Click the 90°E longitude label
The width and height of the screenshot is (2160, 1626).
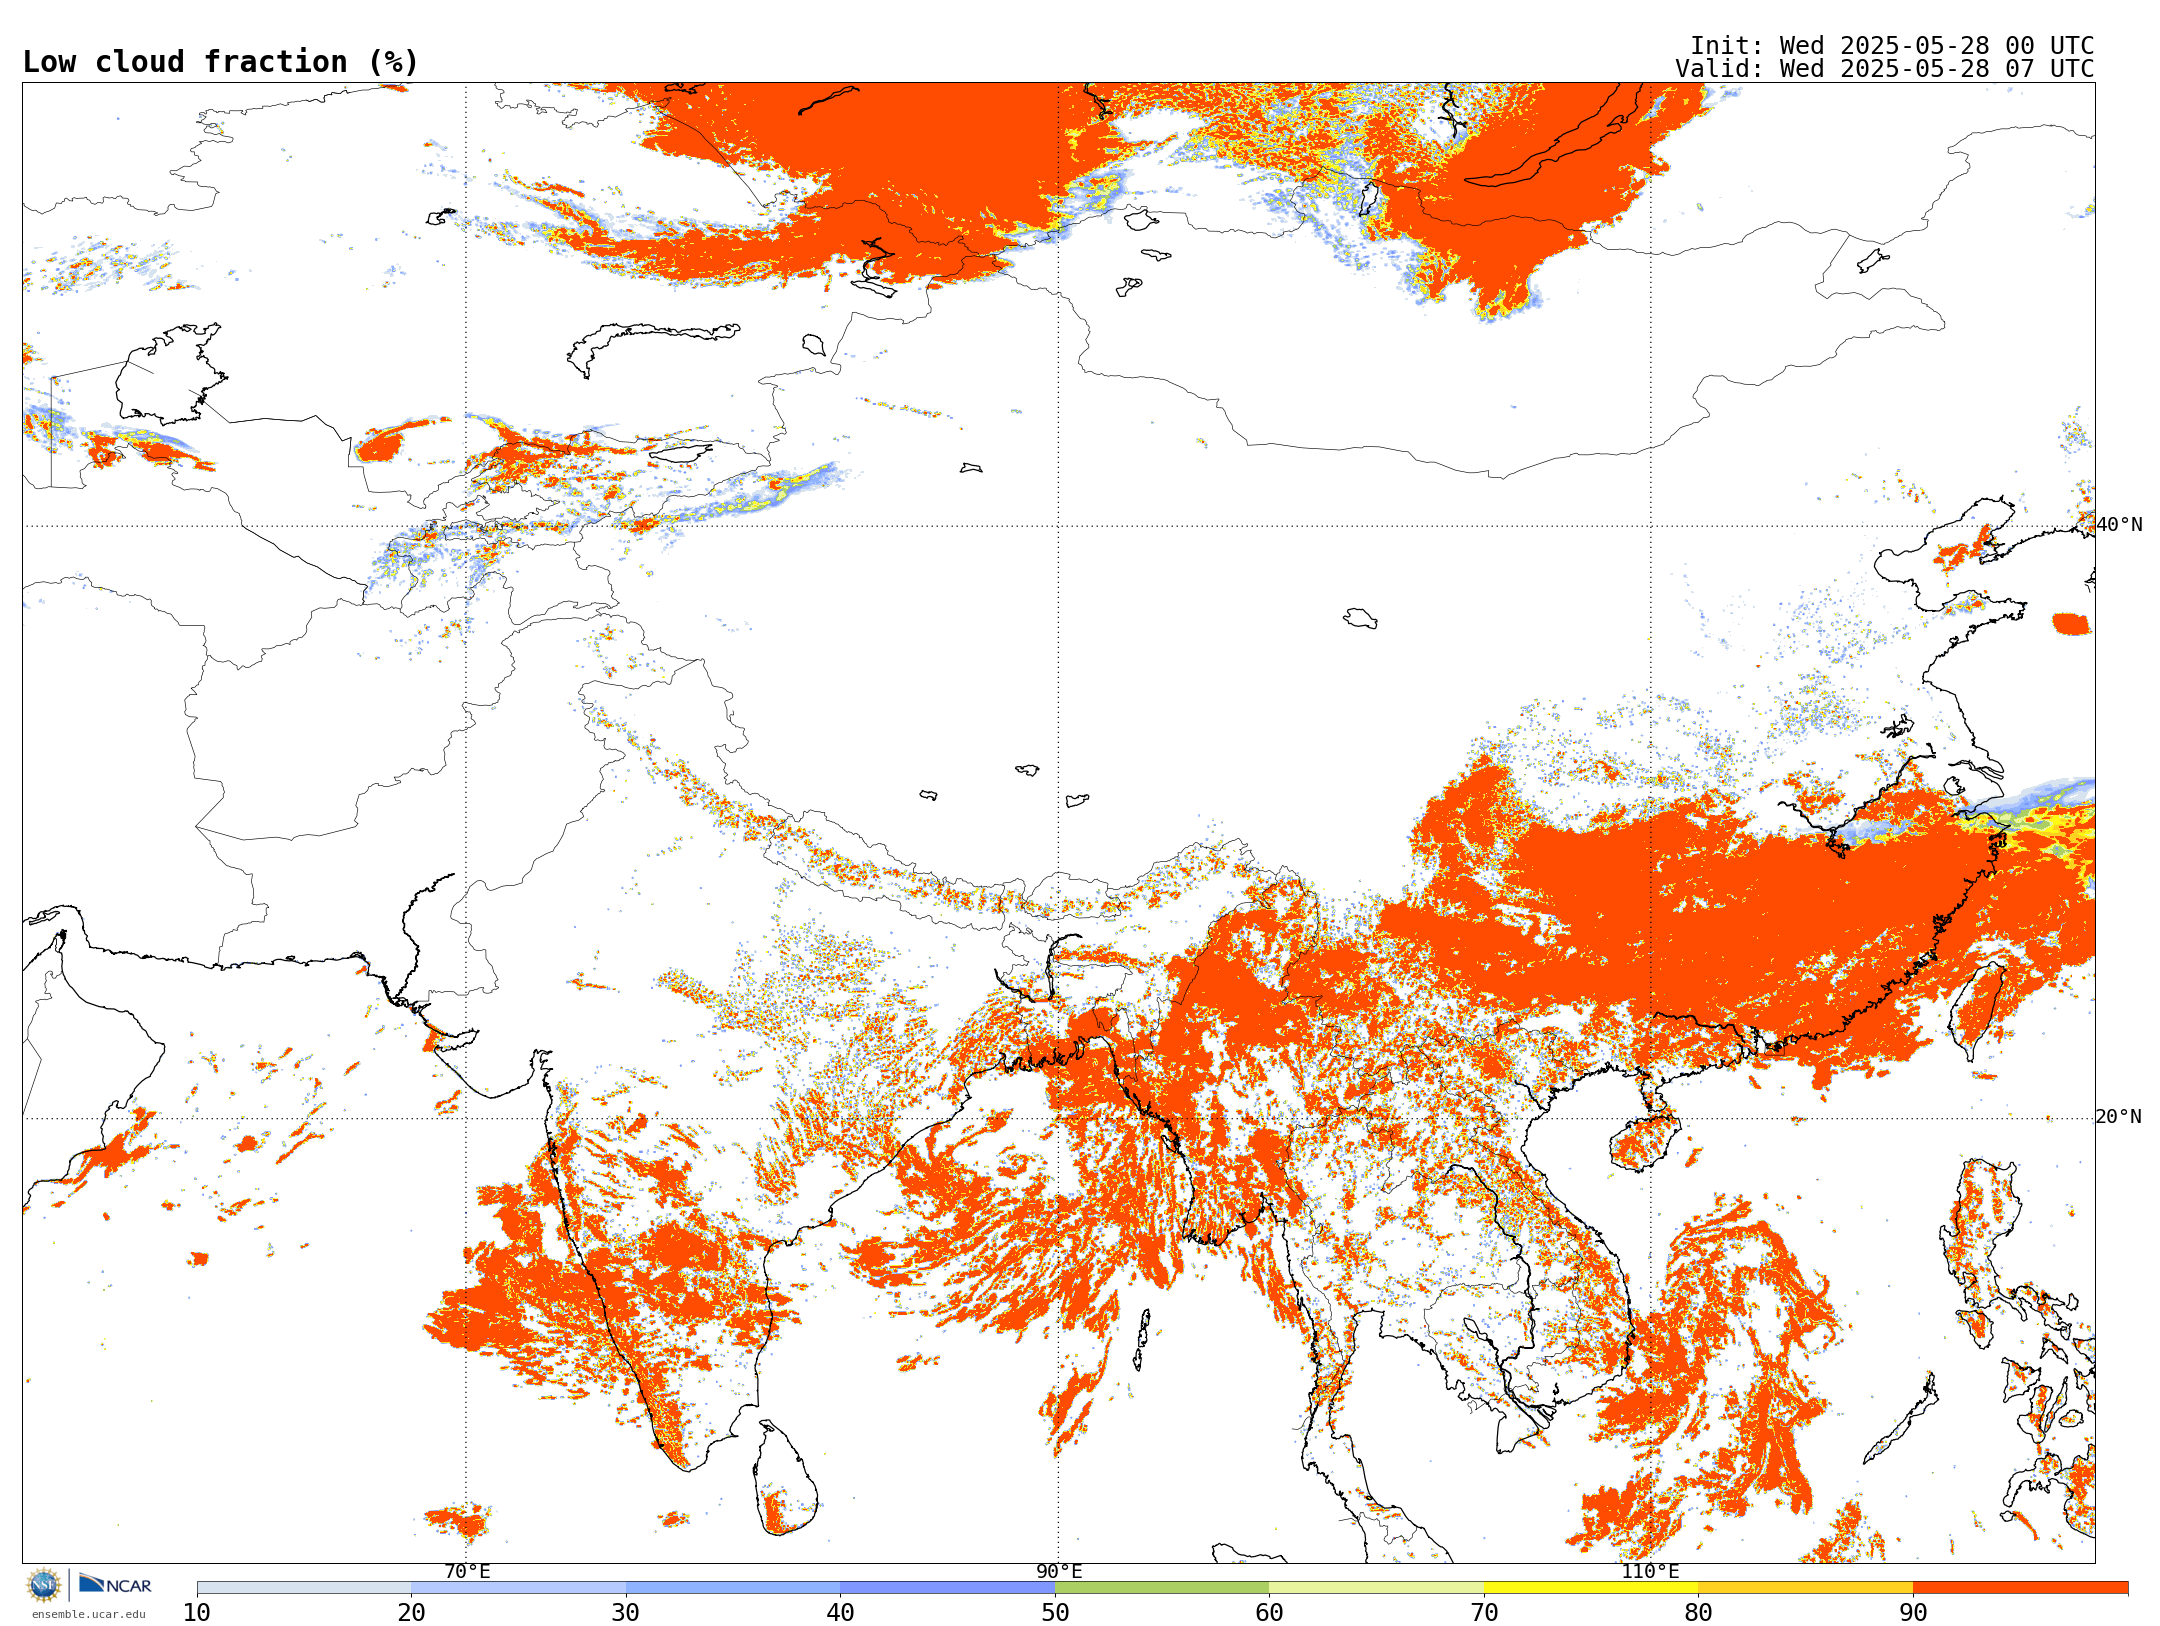tap(1059, 1572)
